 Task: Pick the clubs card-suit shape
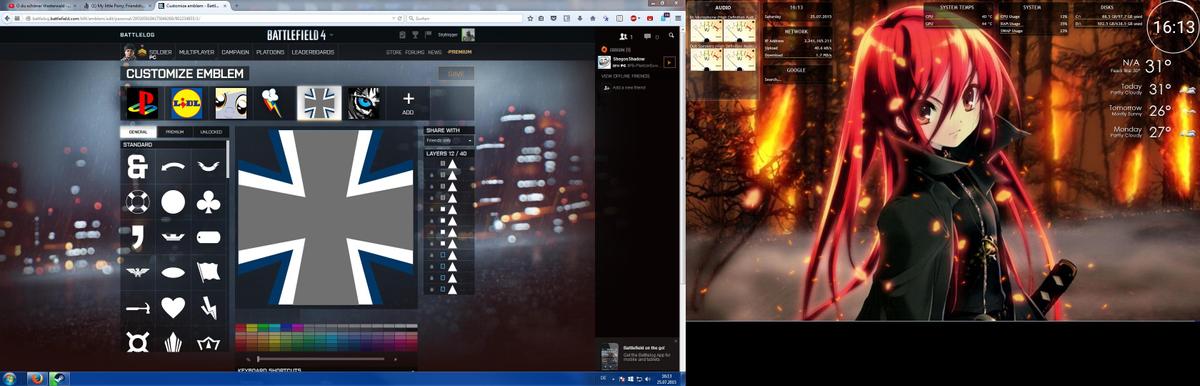208,202
